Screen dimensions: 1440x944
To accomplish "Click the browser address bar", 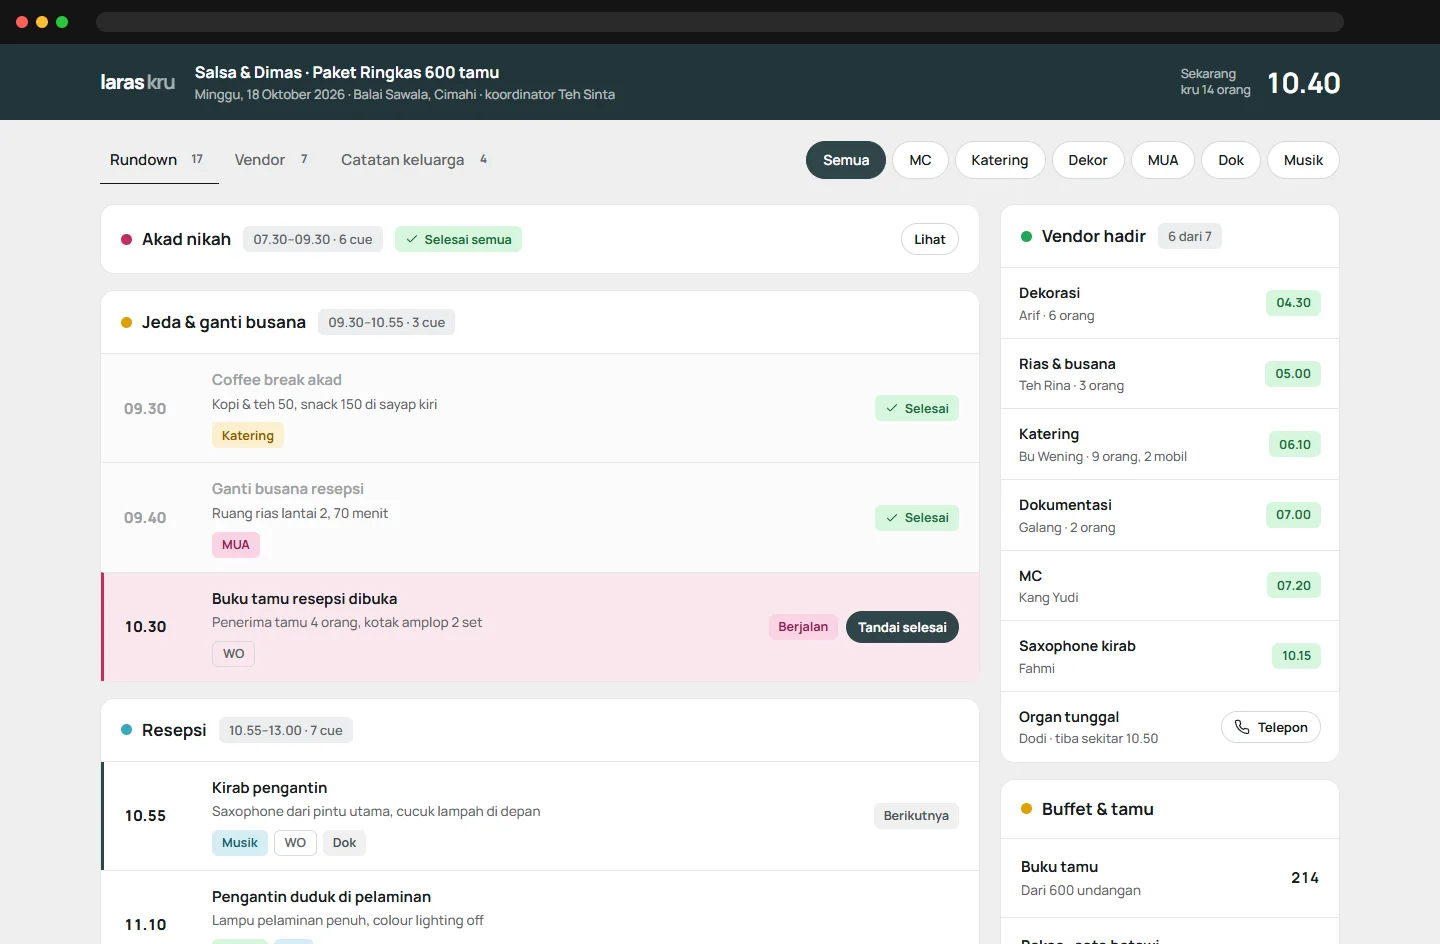I will (720, 22).
